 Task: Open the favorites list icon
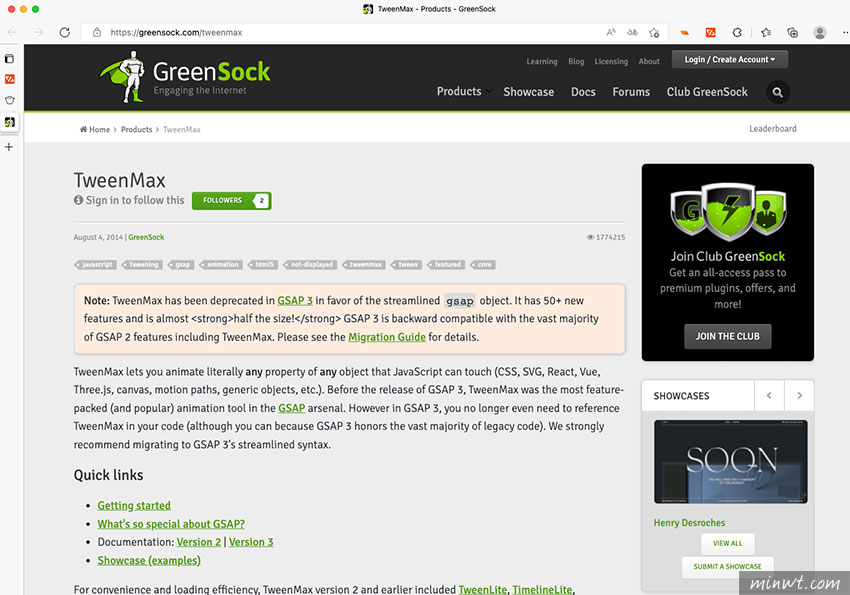(766, 33)
